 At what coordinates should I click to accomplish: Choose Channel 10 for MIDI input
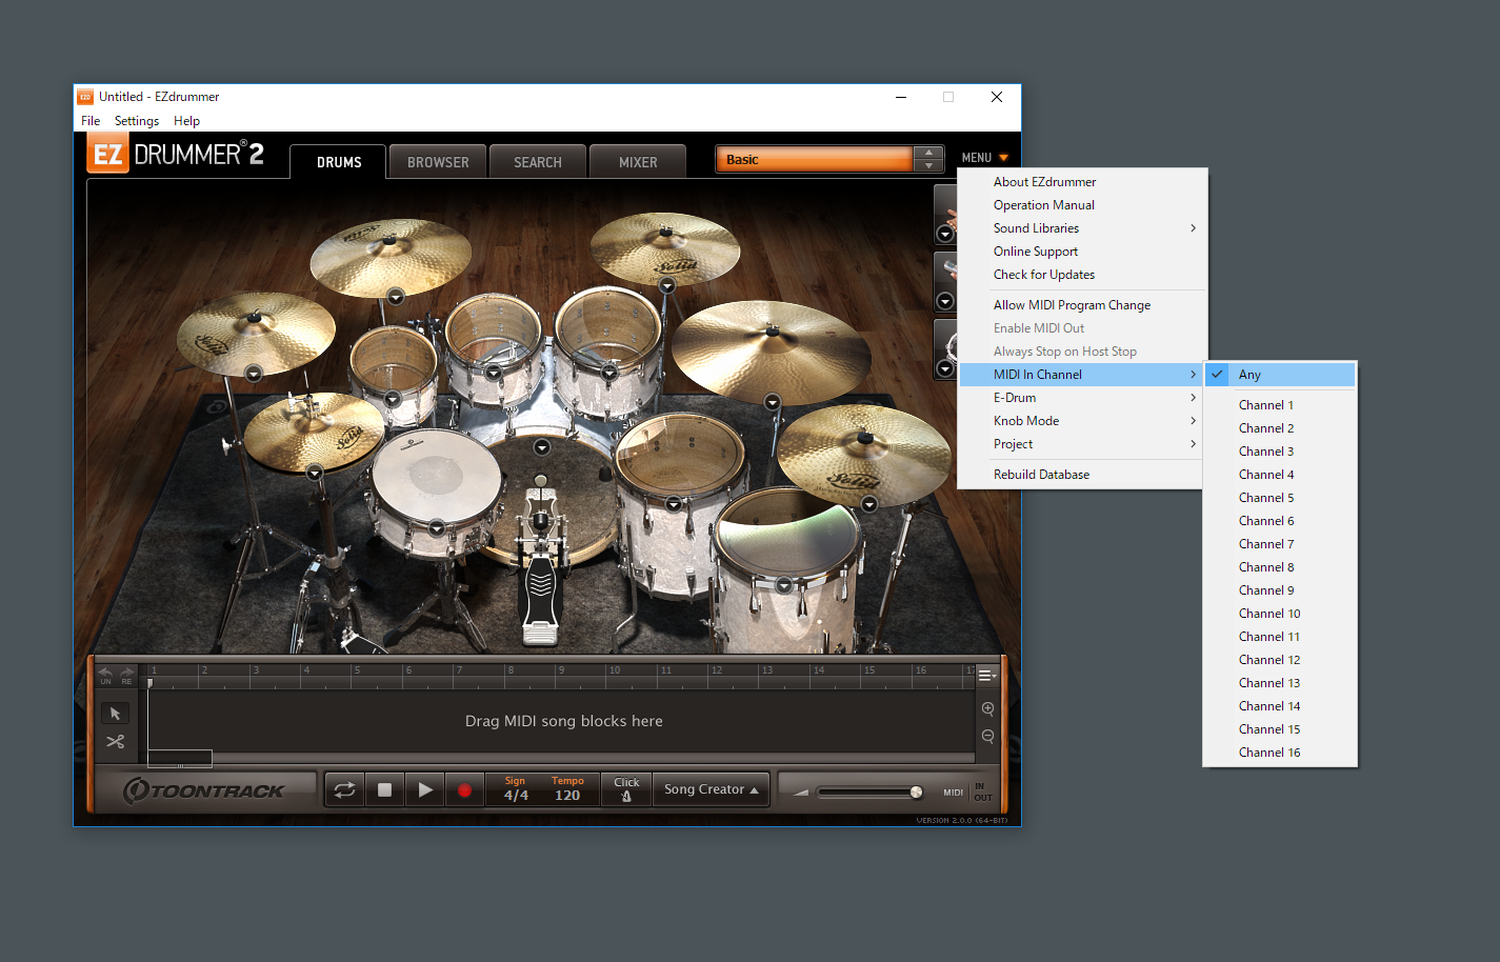[x=1269, y=614]
